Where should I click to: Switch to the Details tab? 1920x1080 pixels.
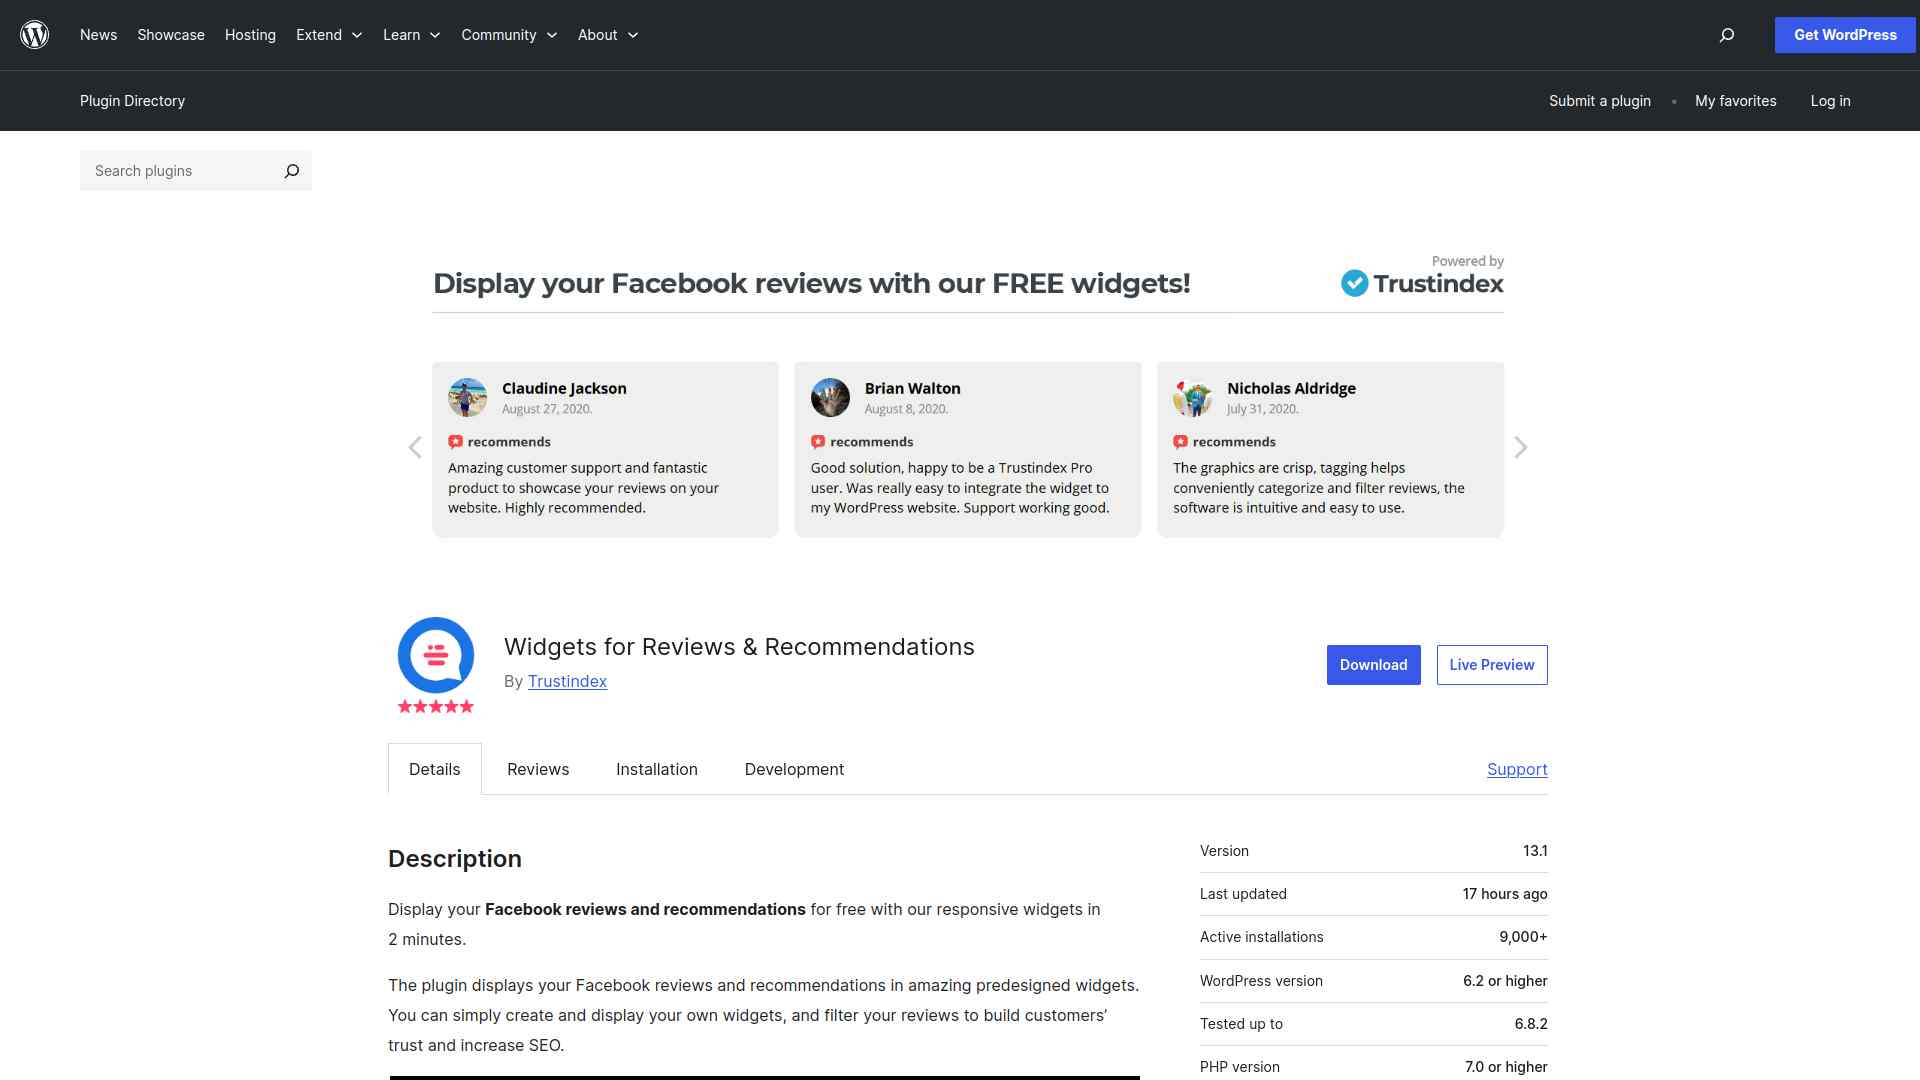pyautogui.click(x=435, y=769)
